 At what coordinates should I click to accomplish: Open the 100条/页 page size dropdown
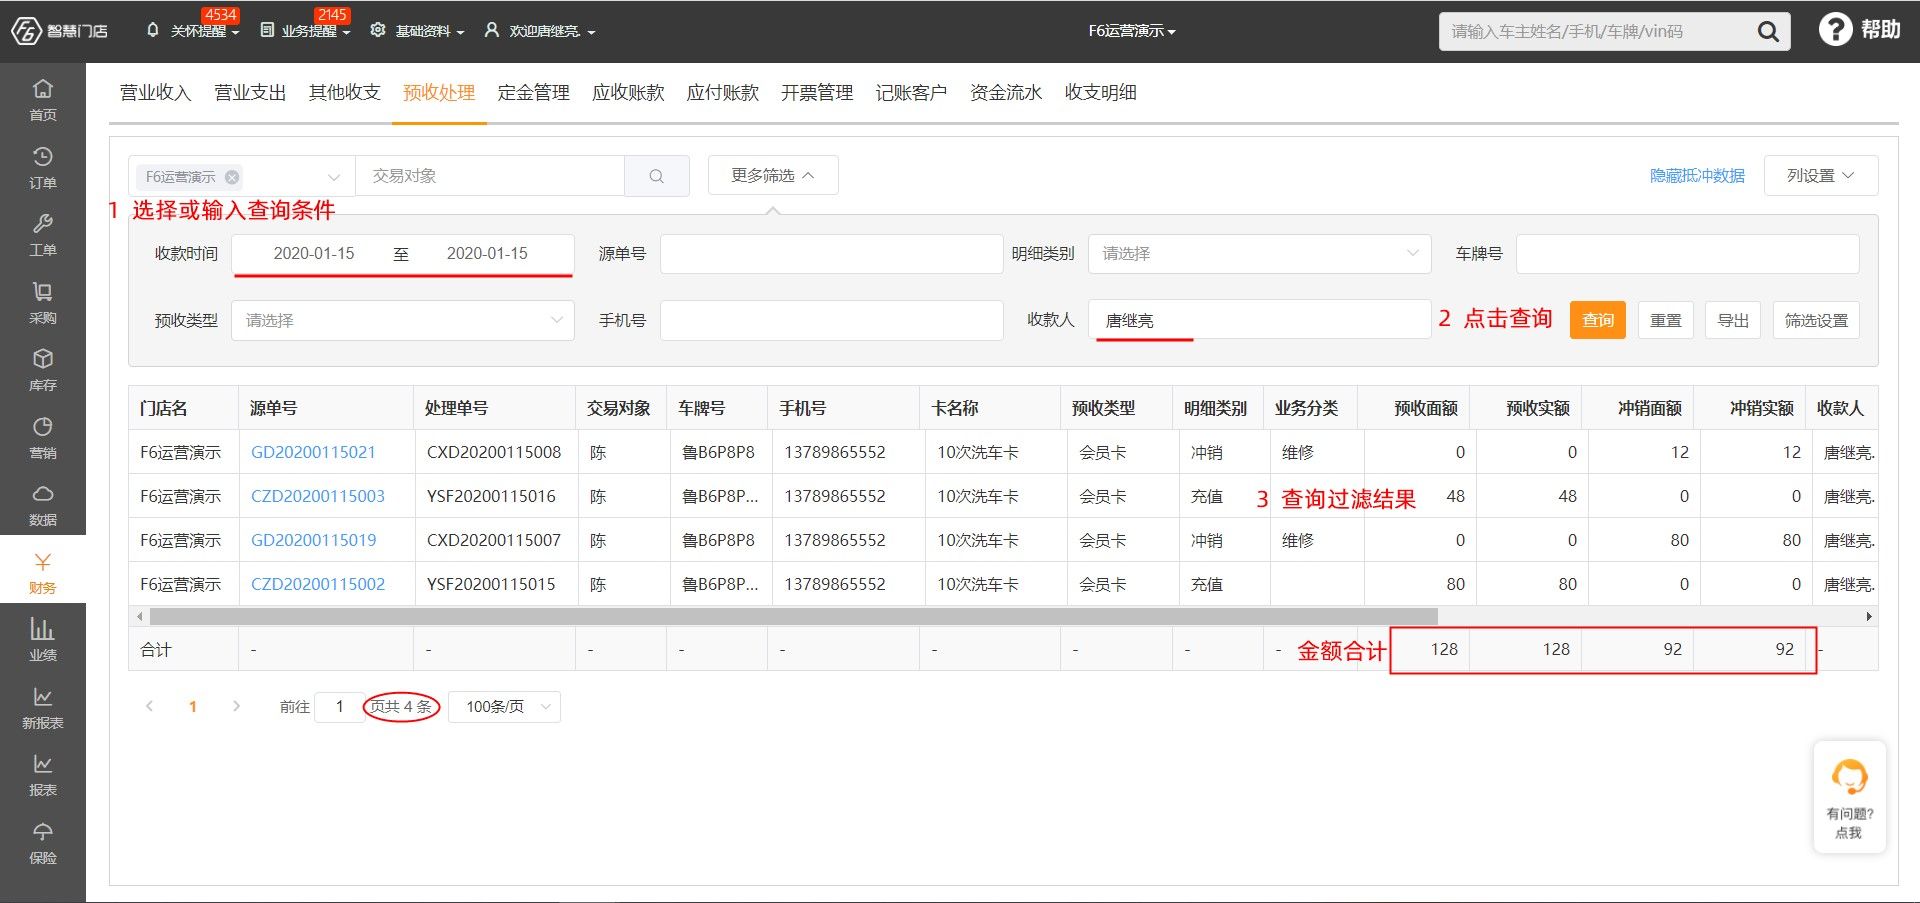(x=504, y=706)
